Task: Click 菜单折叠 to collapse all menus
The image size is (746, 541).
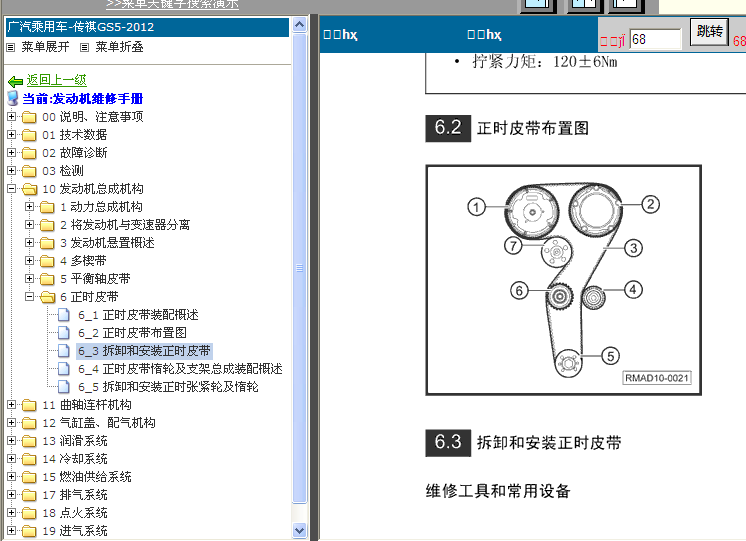Action: coord(119,47)
